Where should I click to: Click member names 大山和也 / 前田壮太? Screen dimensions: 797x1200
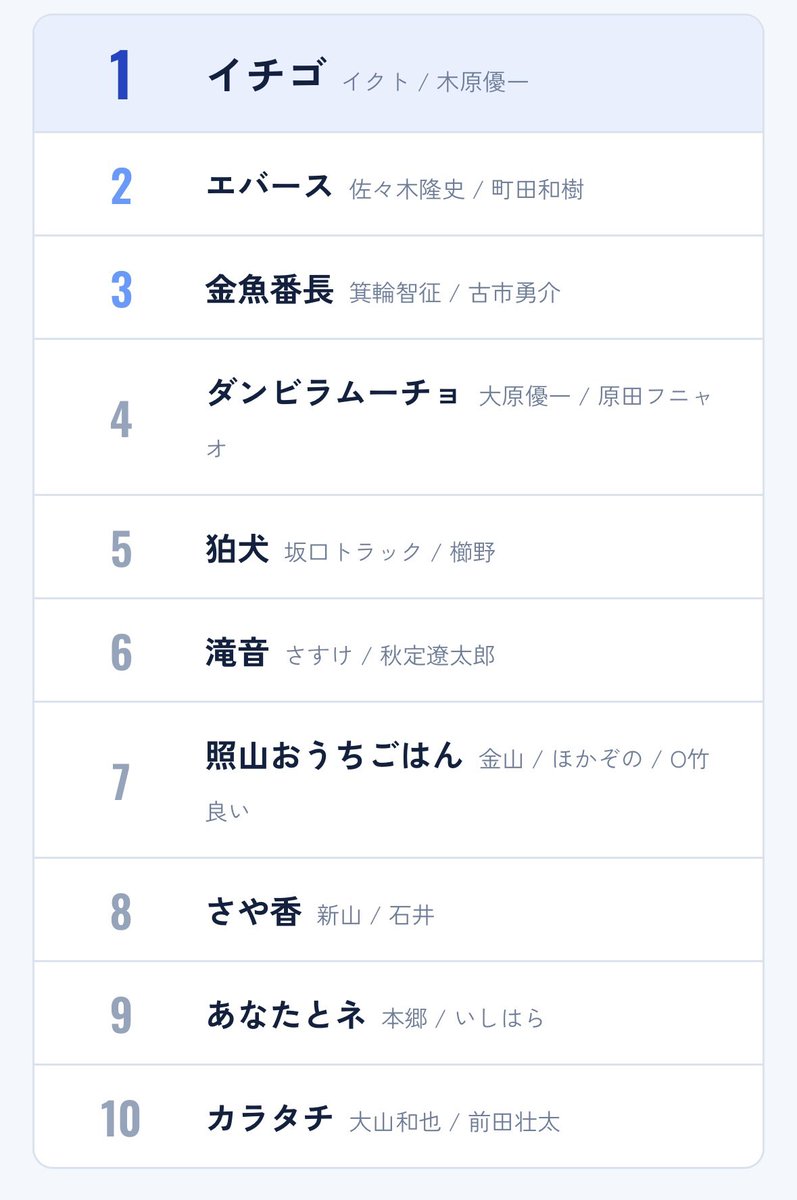pyautogui.click(x=455, y=1122)
